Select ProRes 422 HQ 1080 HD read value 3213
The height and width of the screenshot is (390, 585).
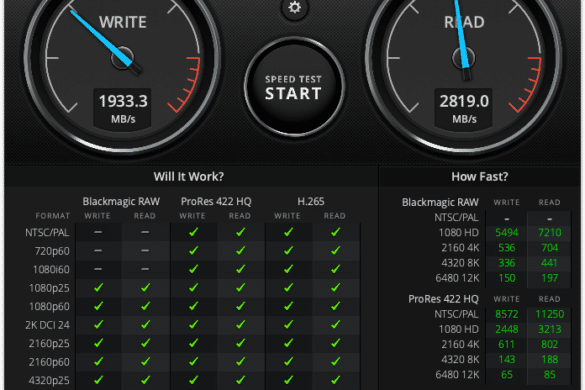coord(550,329)
